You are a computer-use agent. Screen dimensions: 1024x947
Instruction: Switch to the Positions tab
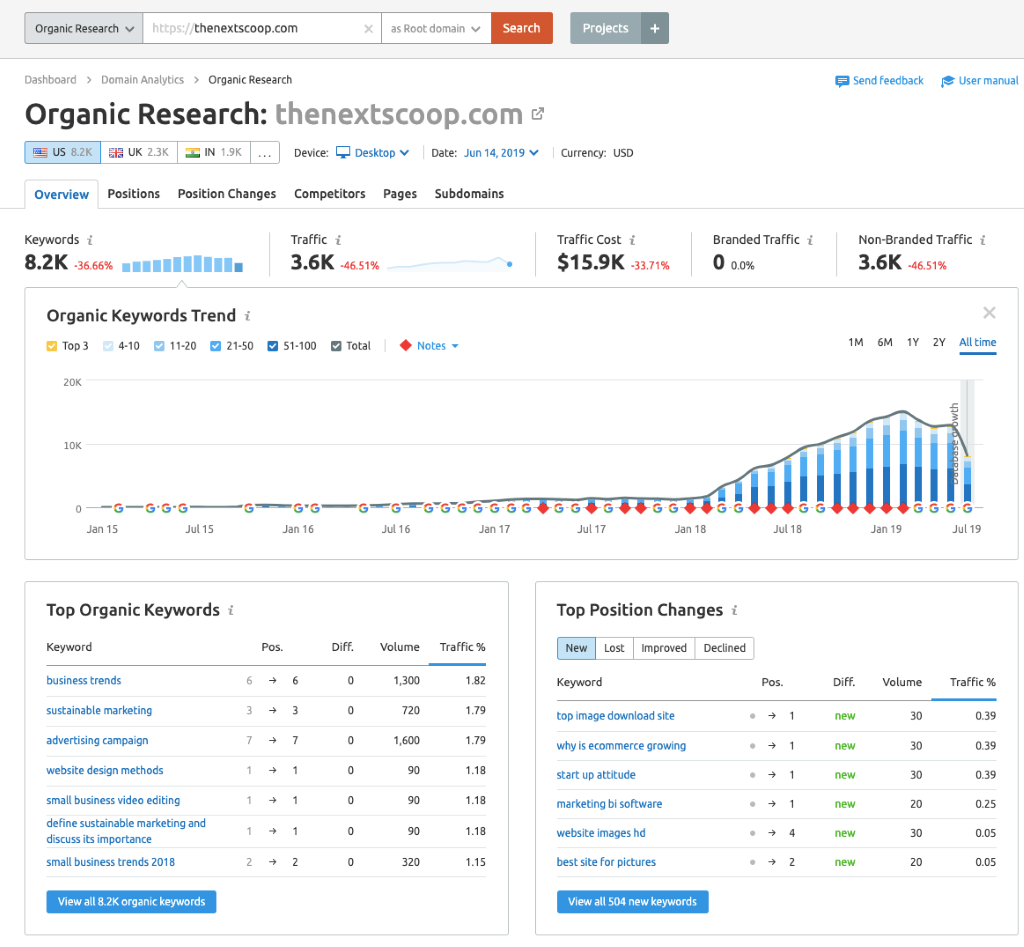(134, 194)
